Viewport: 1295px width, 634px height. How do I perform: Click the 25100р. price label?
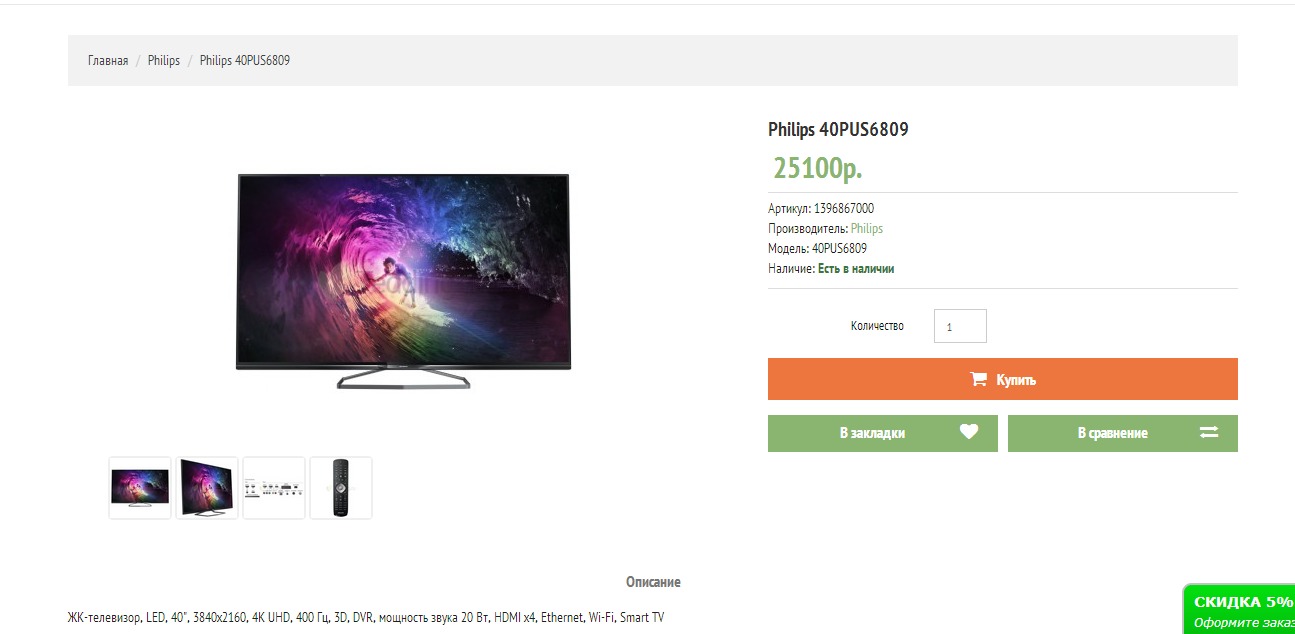817,168
